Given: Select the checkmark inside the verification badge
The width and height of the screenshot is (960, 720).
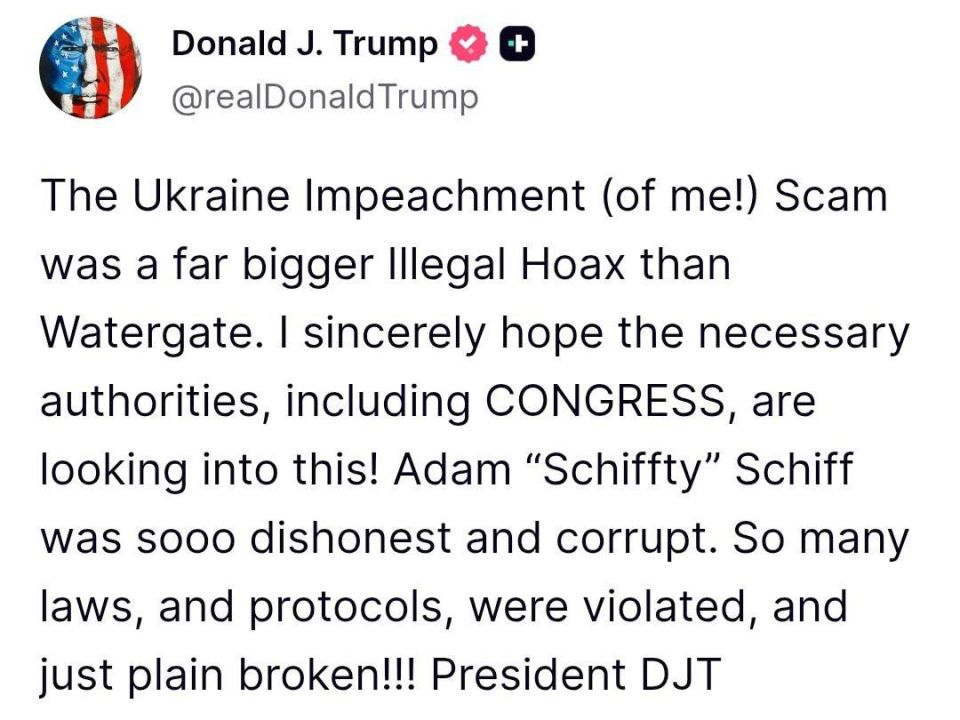Looking at the screenshot, I should point(466,43).
